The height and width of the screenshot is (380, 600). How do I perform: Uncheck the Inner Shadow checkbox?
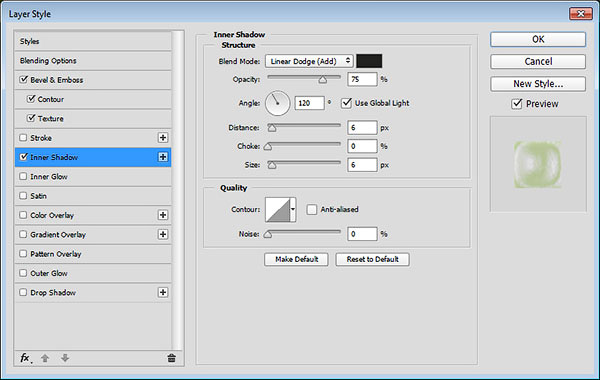click(24, 157)
